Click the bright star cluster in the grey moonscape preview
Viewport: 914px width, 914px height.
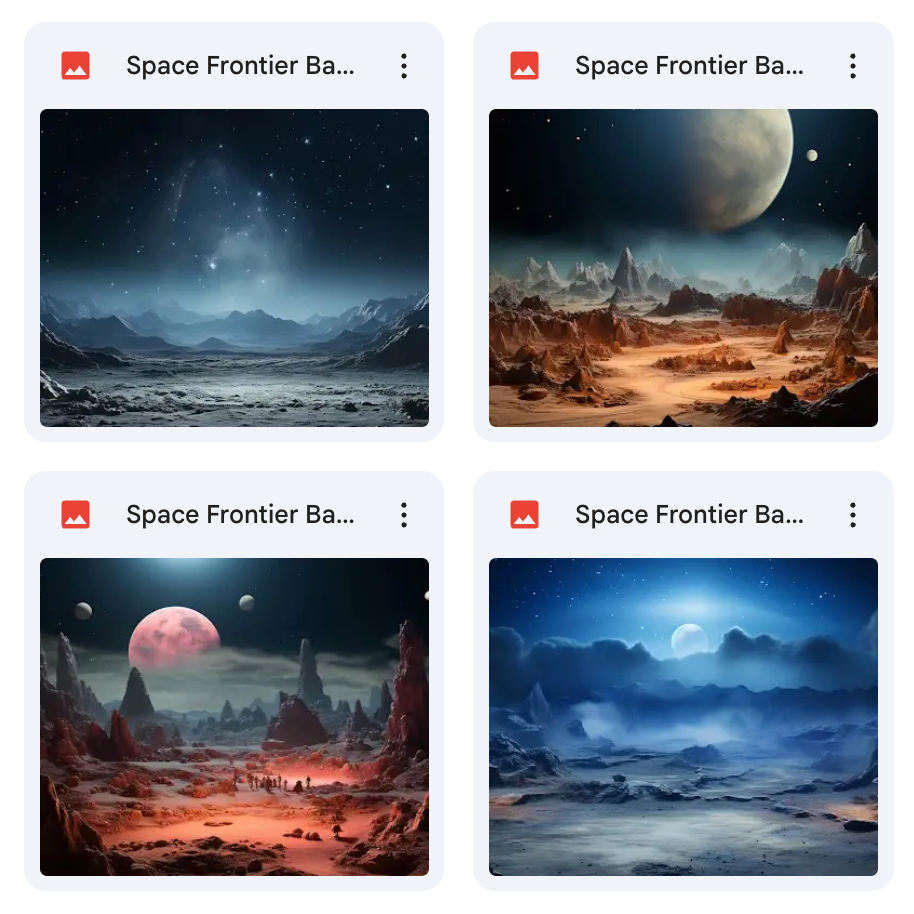(213, 265)
